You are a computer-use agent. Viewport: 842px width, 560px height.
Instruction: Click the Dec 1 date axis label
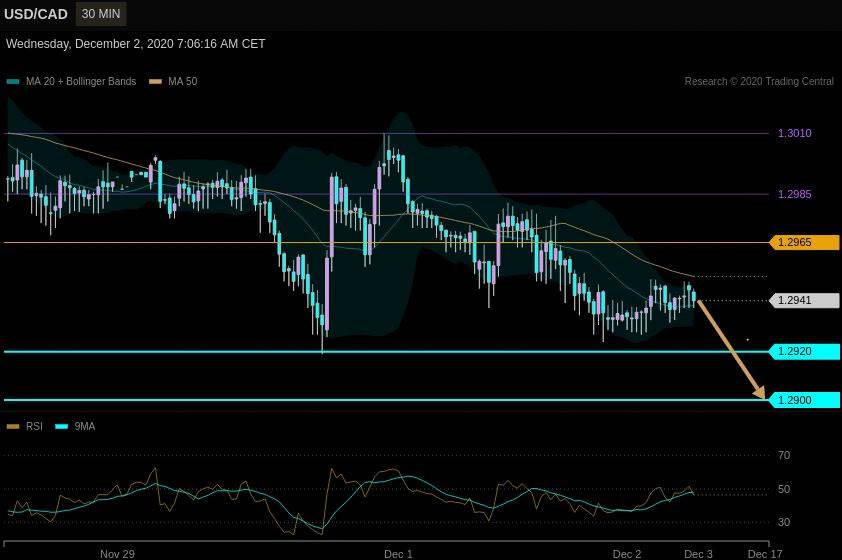click(x=398, y=554)
